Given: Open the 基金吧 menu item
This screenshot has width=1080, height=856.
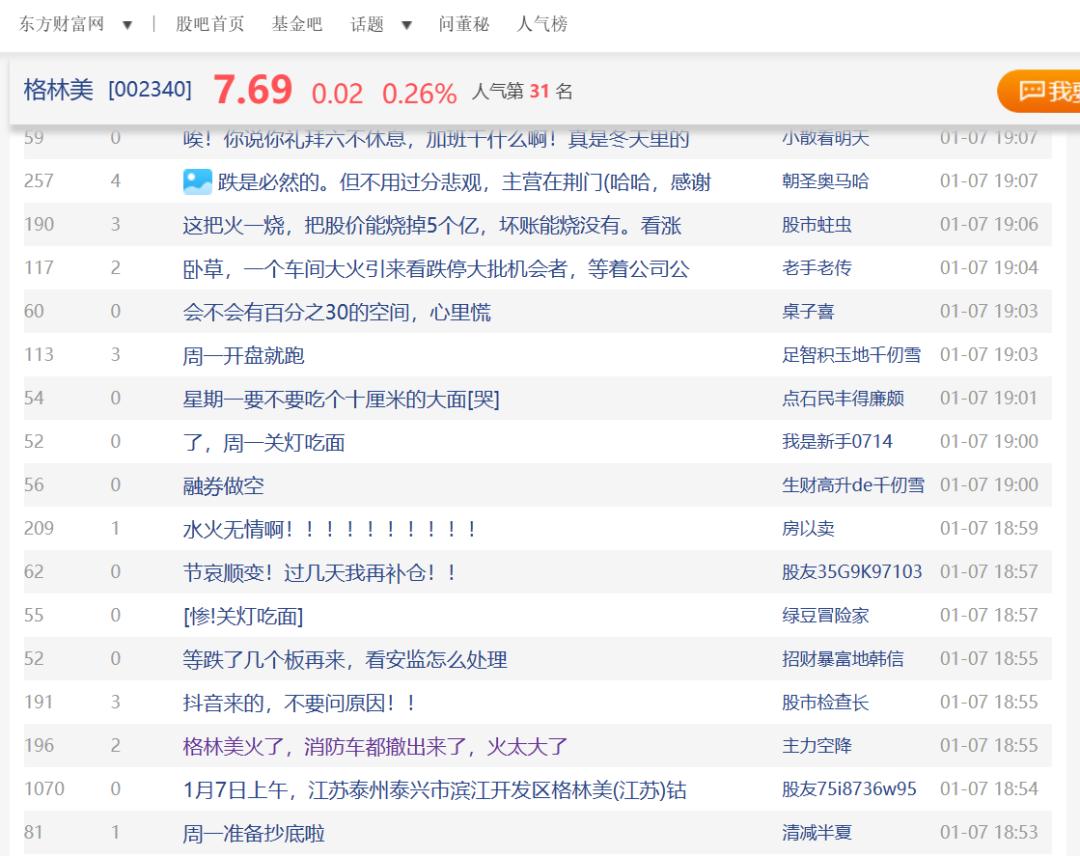Looking at the screenshot, I should pyautogui.click(x=297, y=24).
